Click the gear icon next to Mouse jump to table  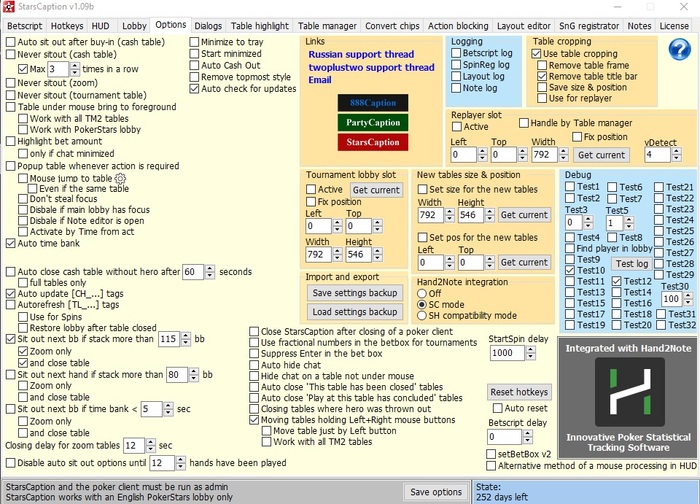pyautogui.click(x=120, y=179)
